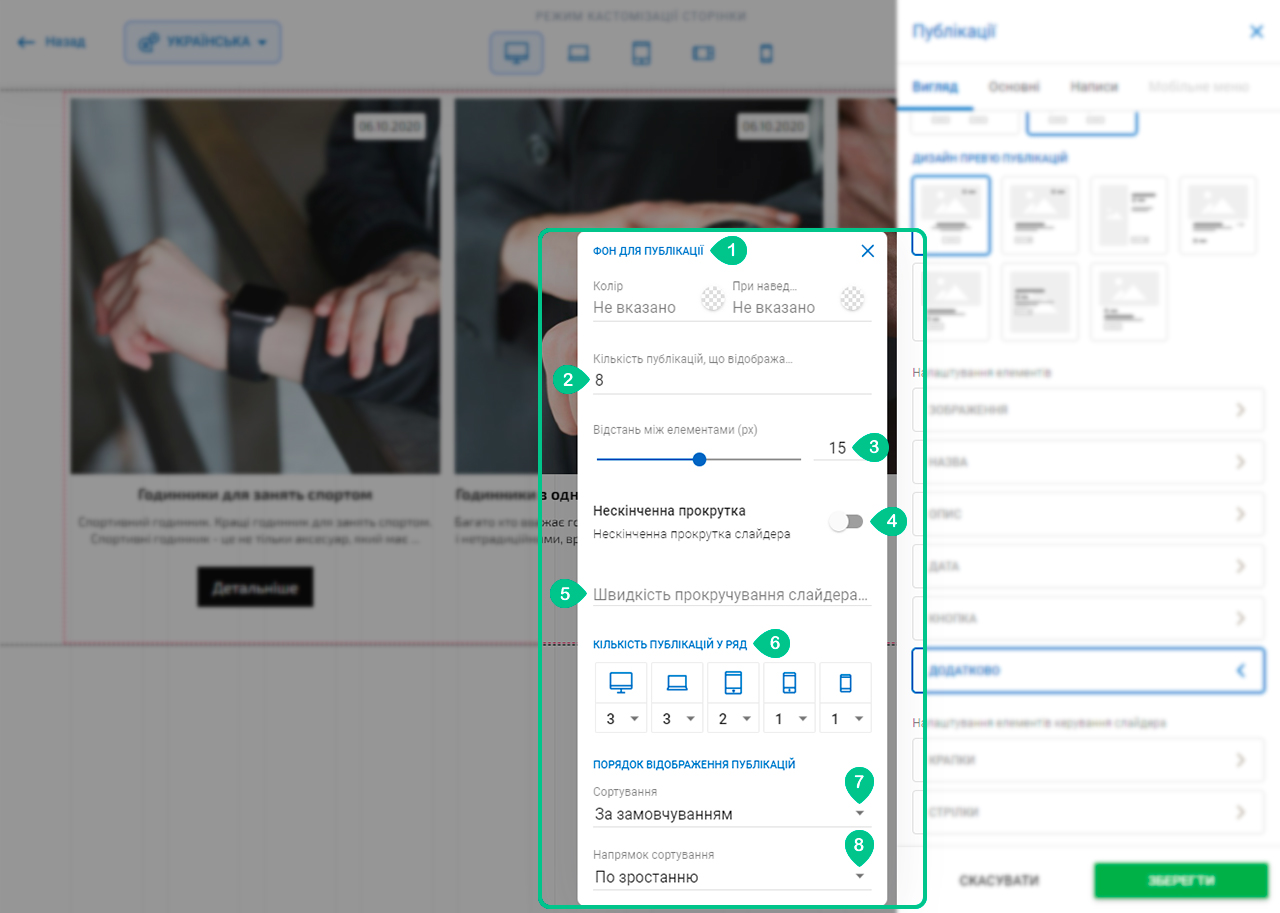Screen dimensions: 1280x913
Task: Switch to portrait phone preview in top toolbar
Action: point(766,53)
